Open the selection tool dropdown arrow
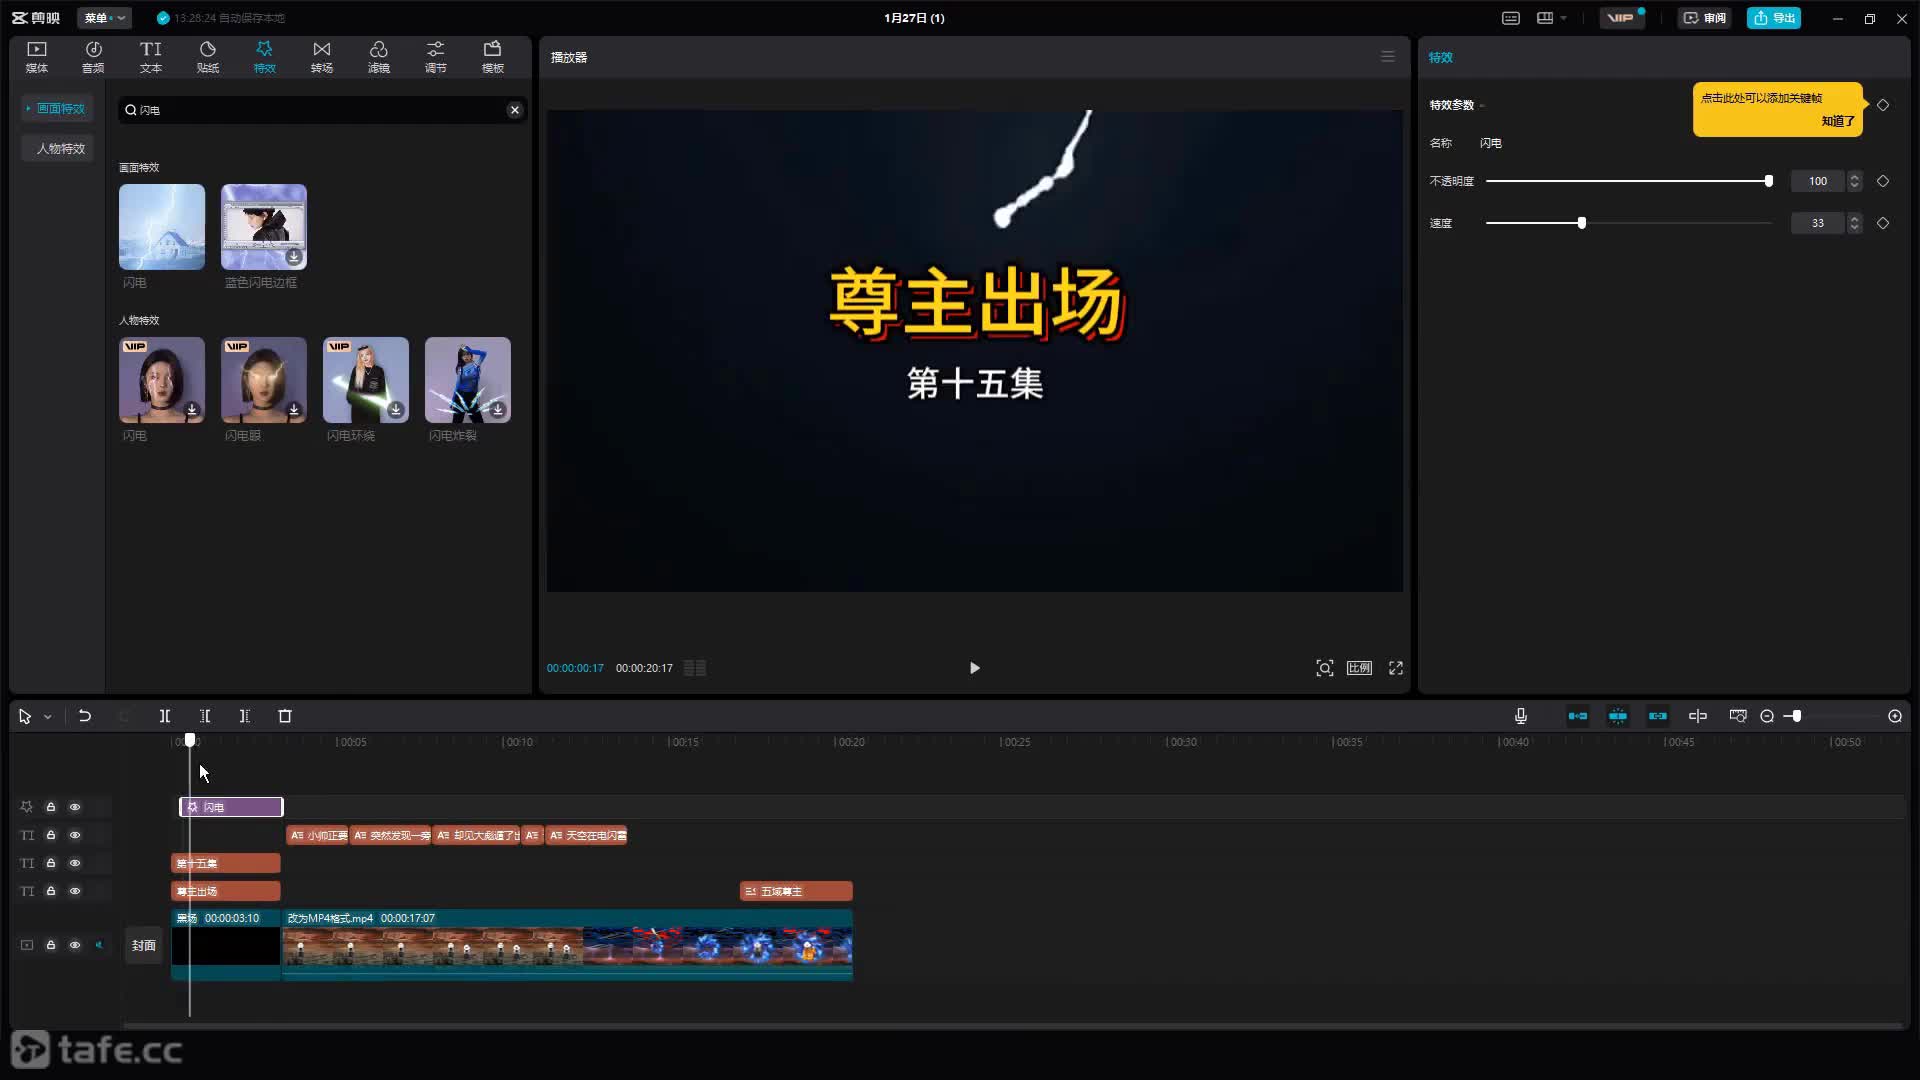The image size is (1920, 1080). [x=47, y=717]
